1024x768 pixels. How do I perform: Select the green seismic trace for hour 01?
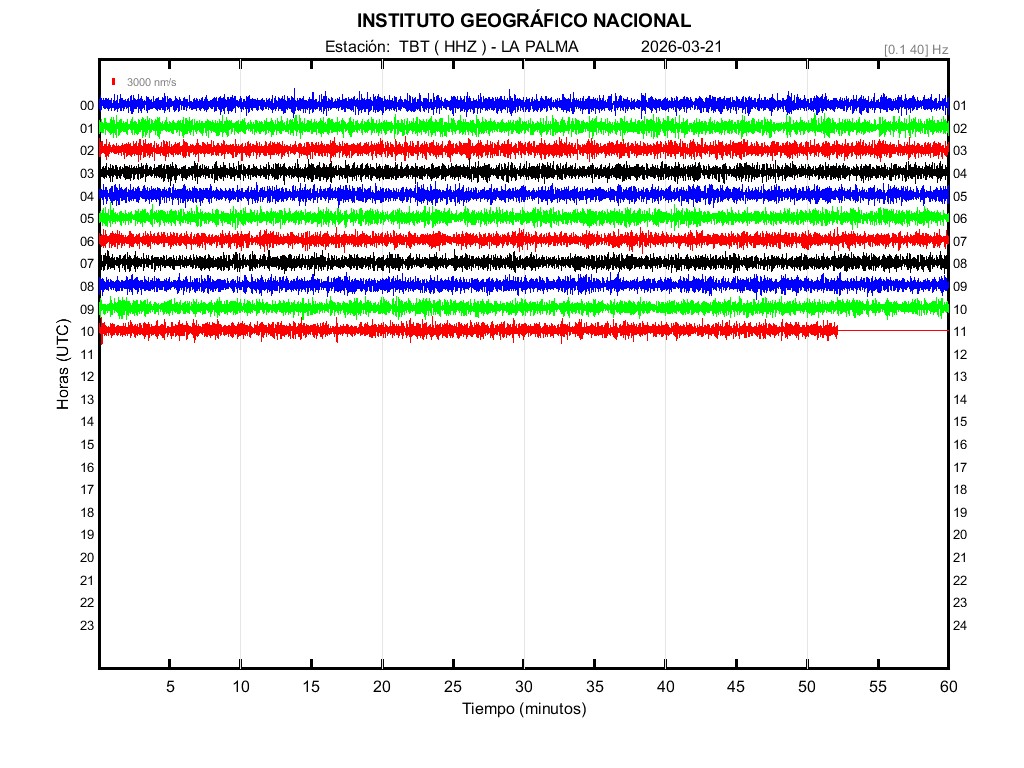pos(523,127)
